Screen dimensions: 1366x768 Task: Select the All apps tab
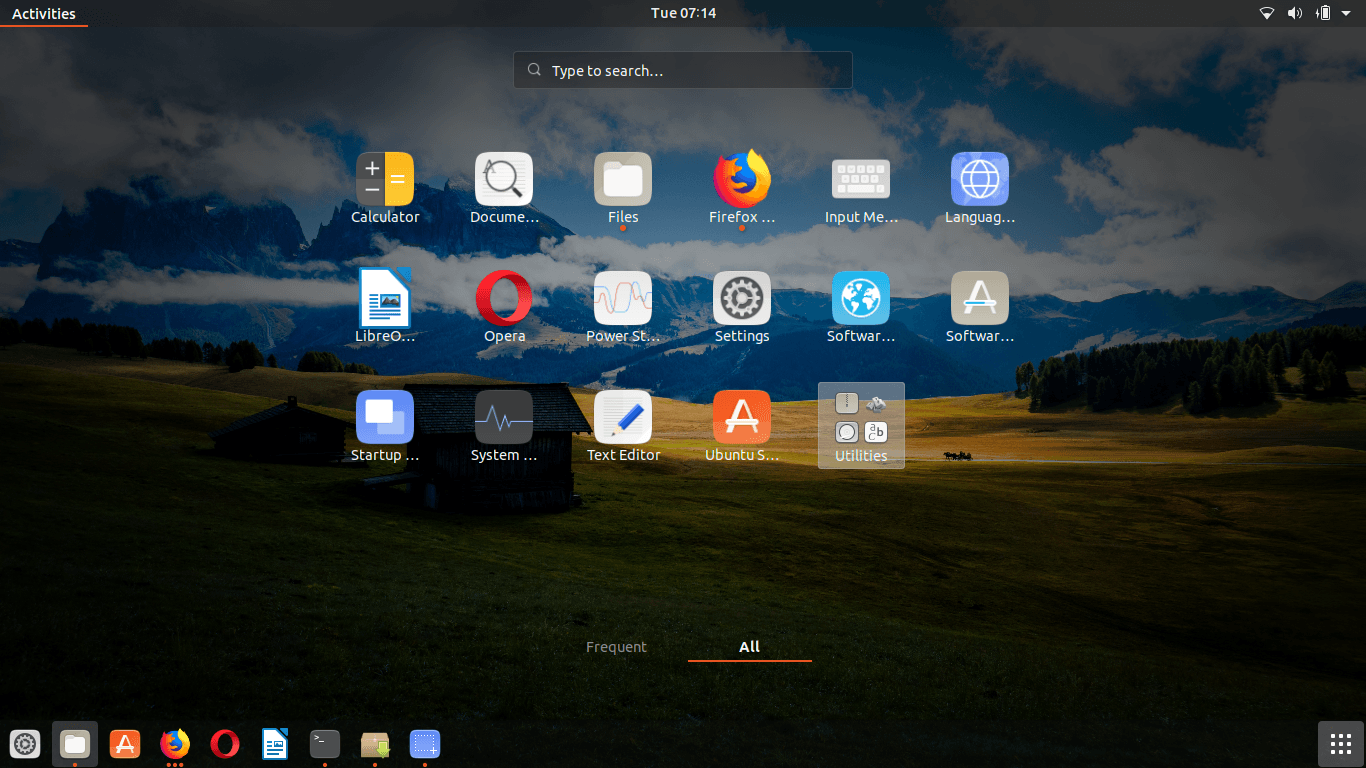(749, 647)
